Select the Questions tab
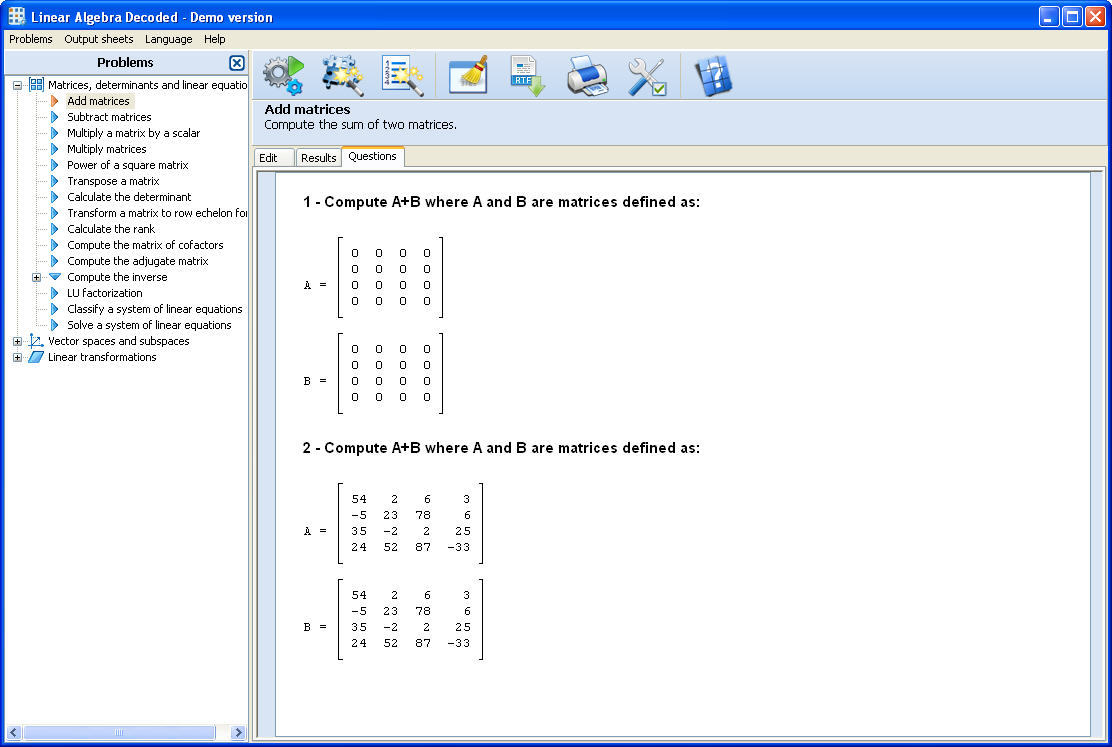Viewport: 1112px width, 747px height. pos(373,156)
